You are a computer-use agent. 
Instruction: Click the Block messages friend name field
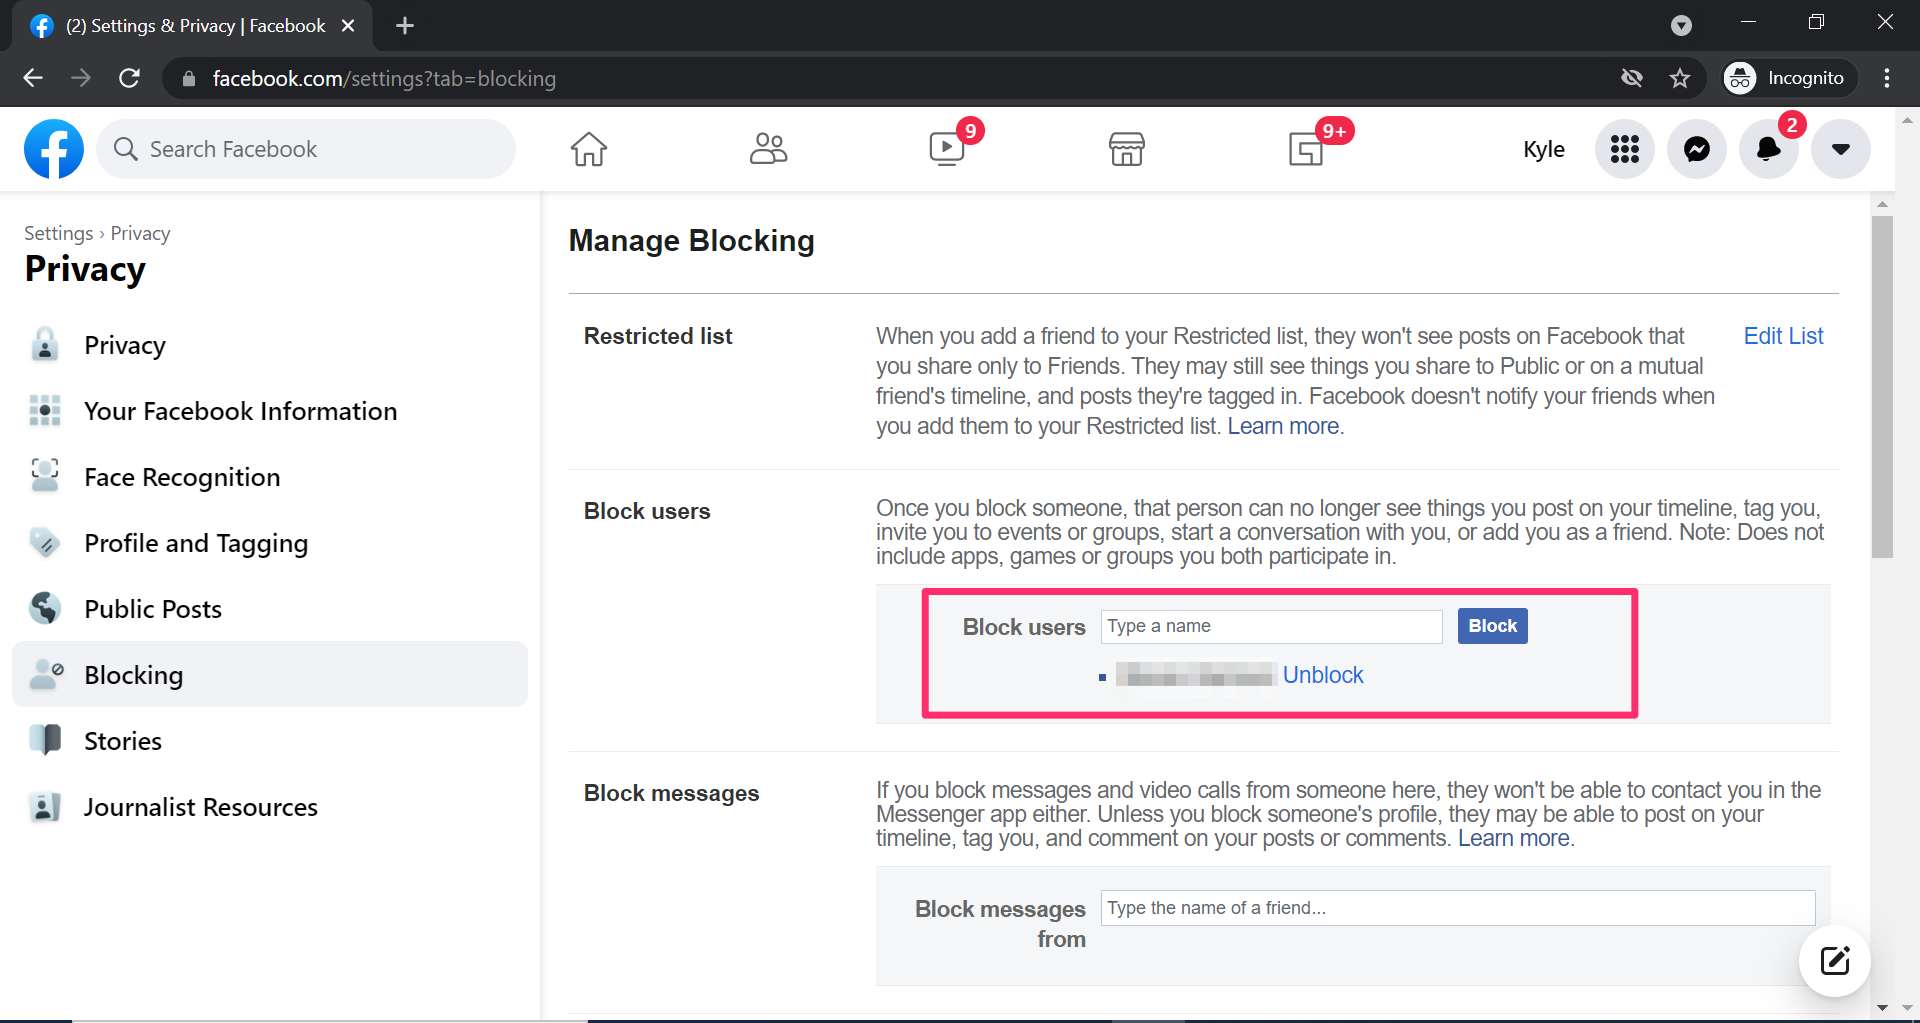(x=1458, y=908)
